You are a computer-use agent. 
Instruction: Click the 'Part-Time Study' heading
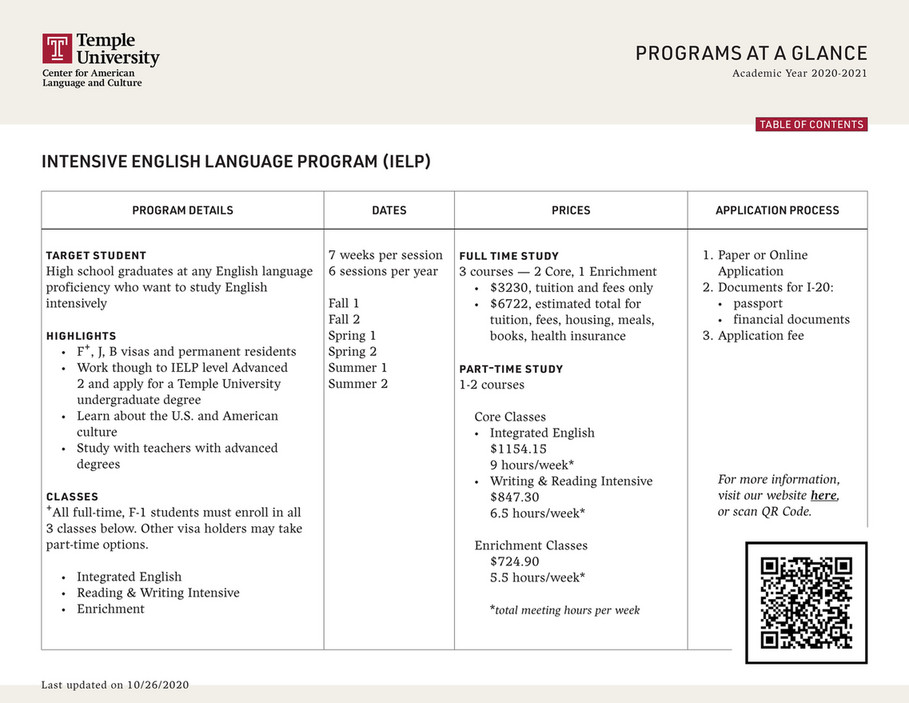[511, 369]
